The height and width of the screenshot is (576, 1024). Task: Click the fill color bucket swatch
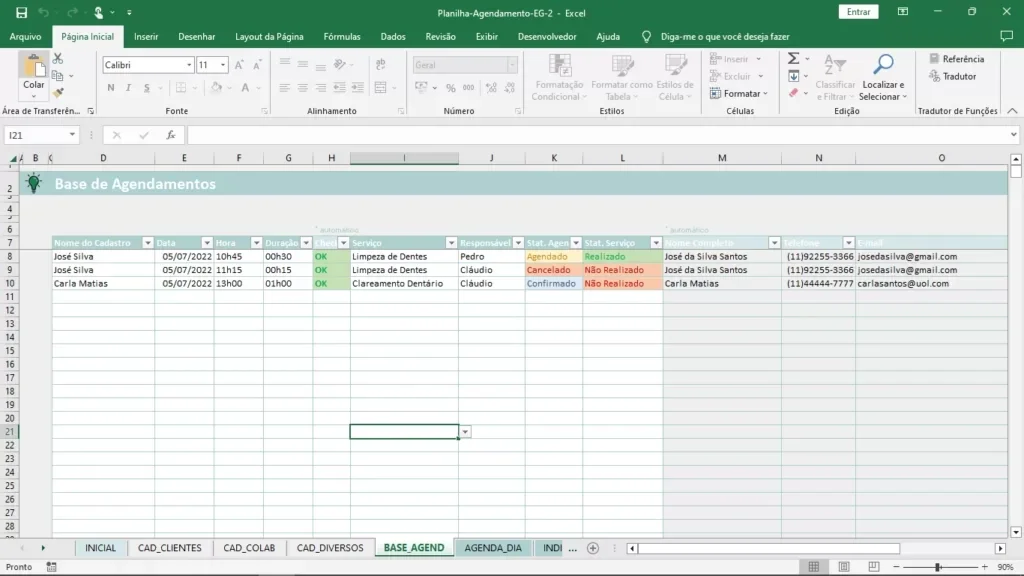(x=216, y=88)
